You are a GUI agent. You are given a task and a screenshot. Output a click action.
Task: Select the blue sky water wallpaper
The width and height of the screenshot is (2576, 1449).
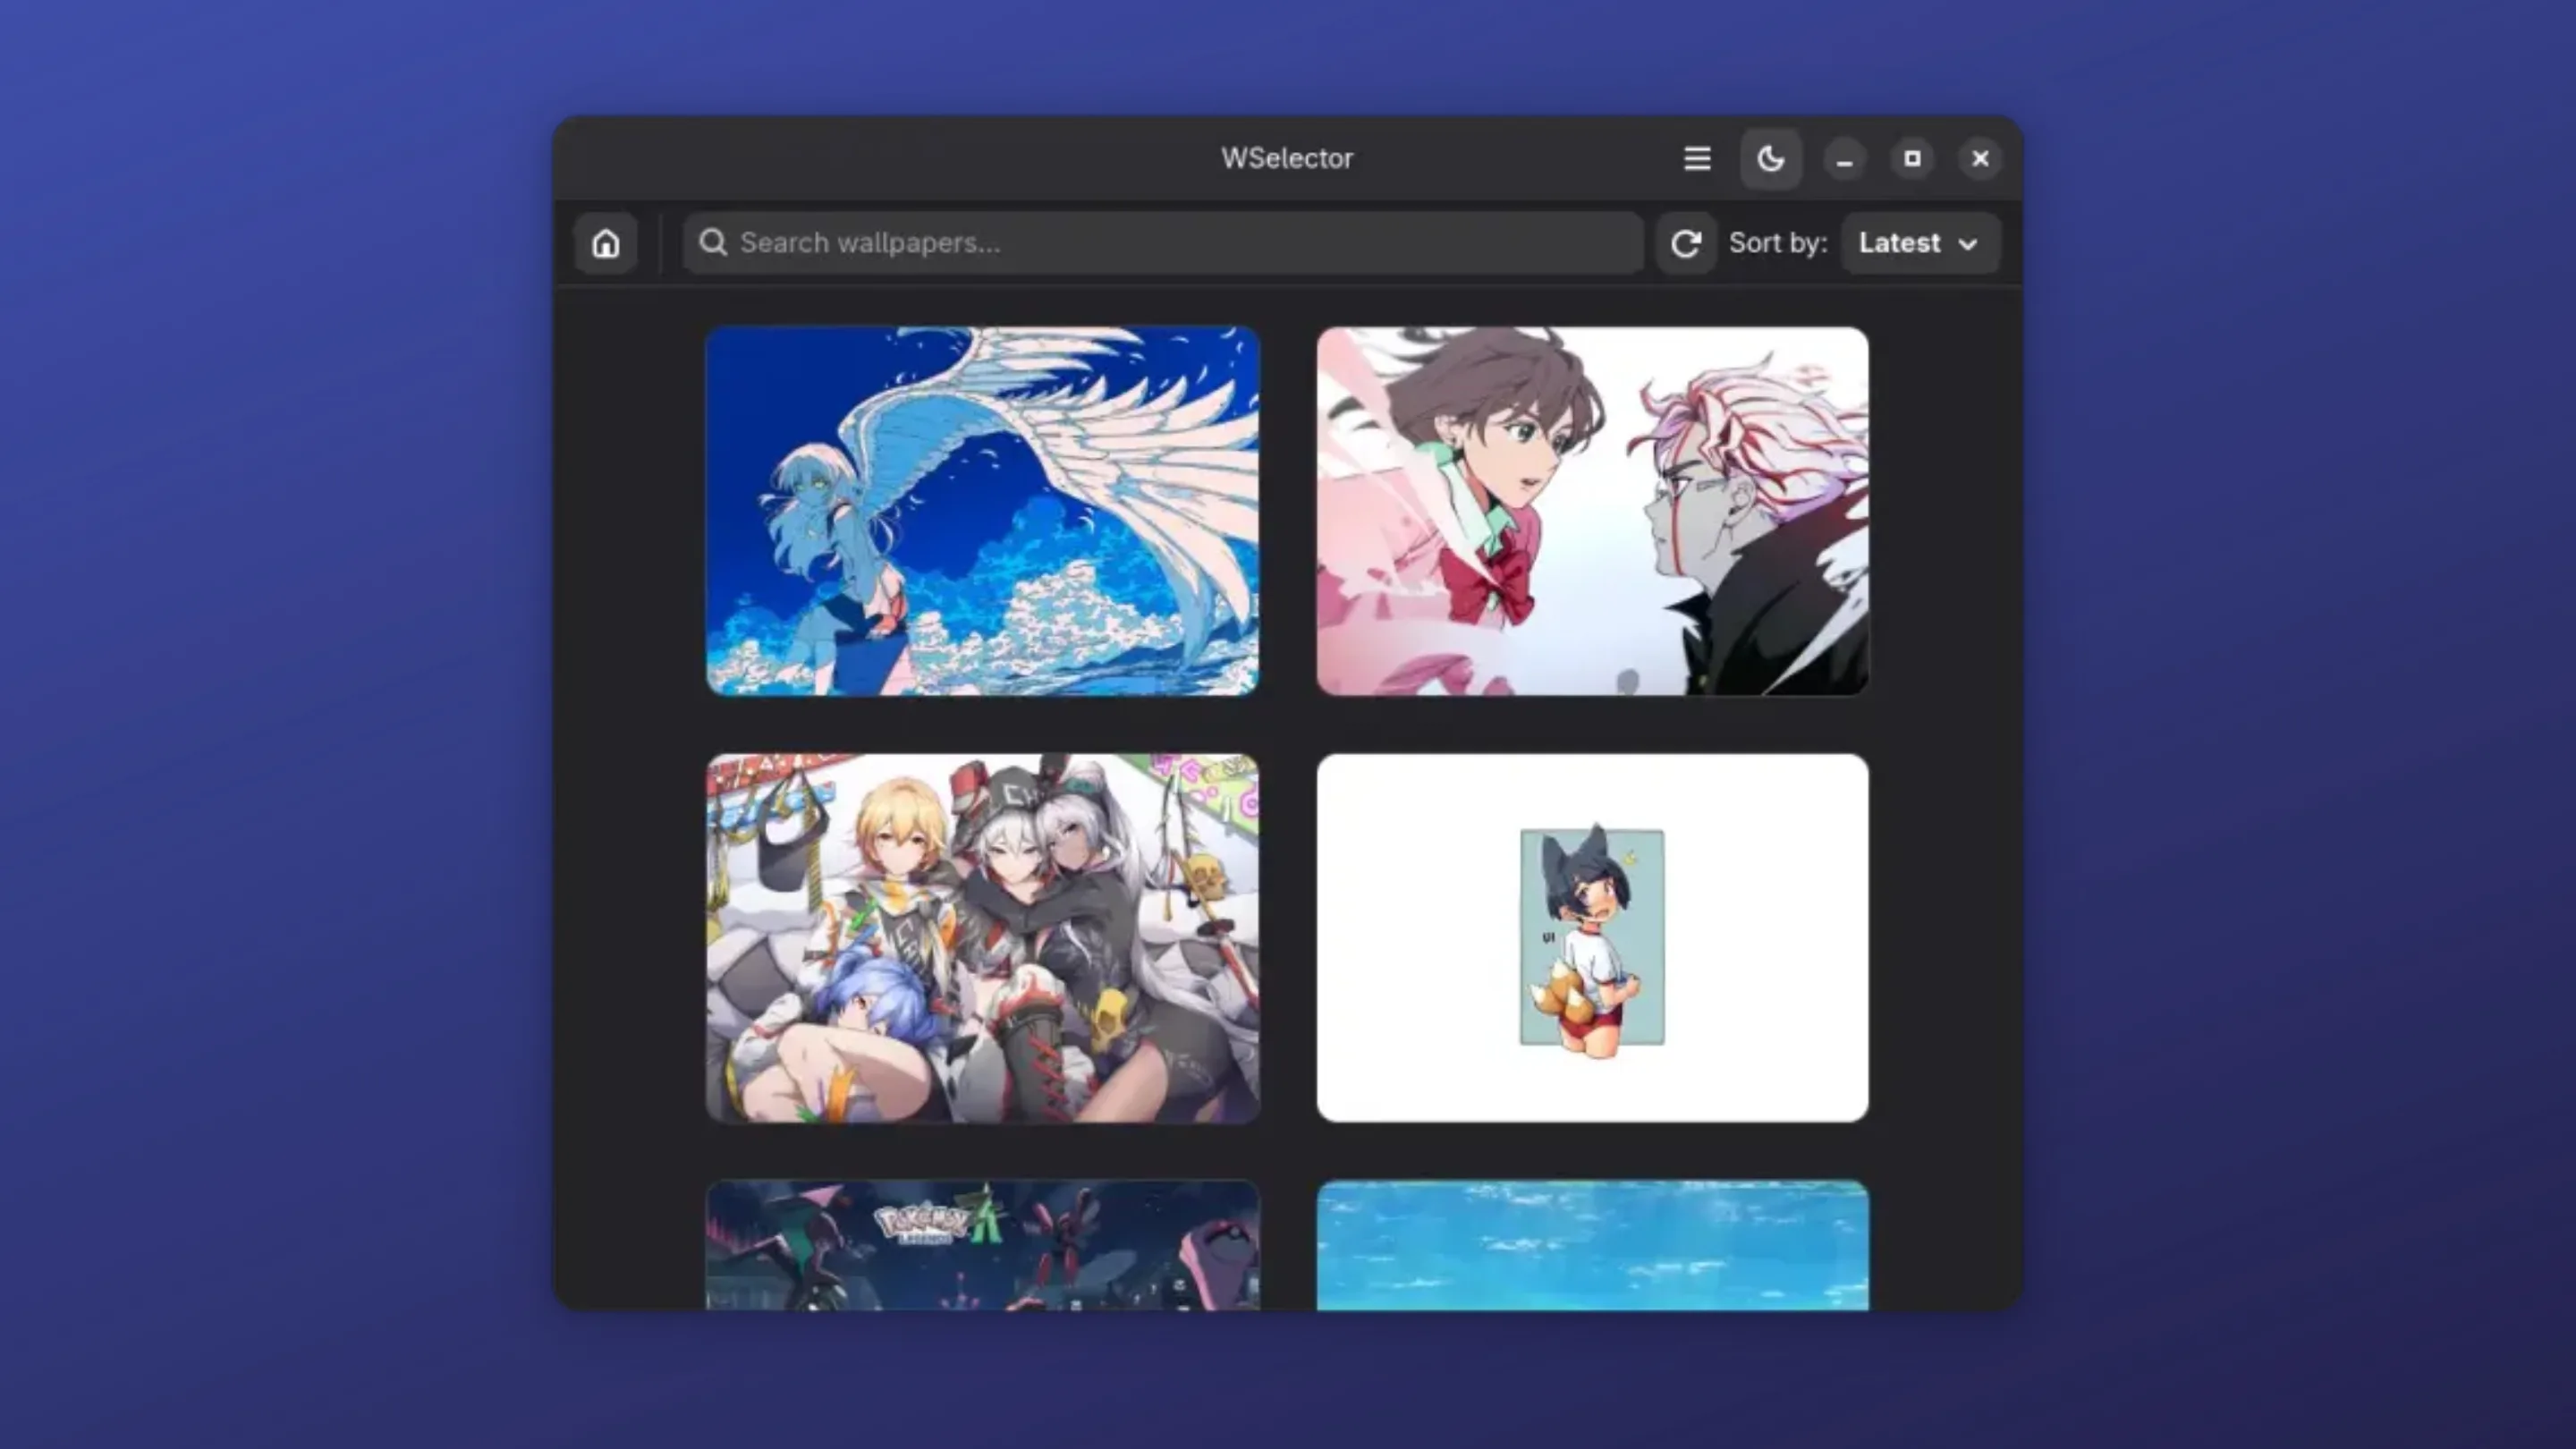1592,1245
